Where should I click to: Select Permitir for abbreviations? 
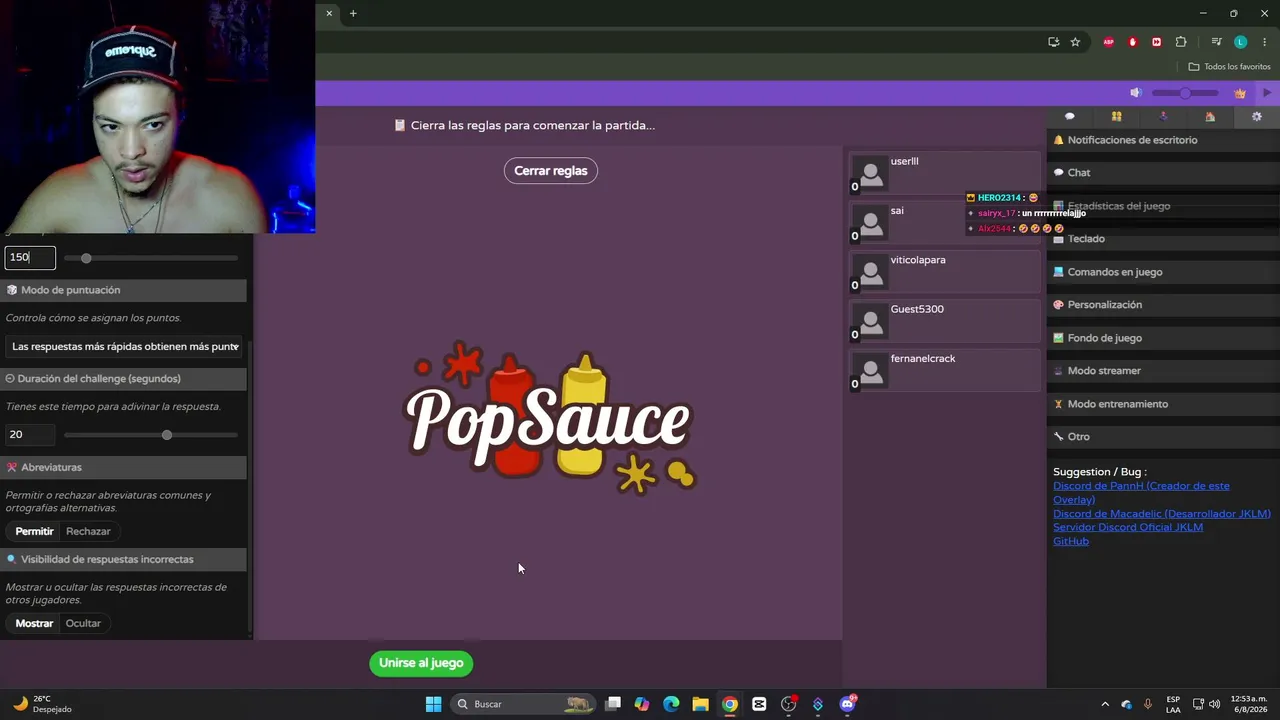(x=35, y=531)
